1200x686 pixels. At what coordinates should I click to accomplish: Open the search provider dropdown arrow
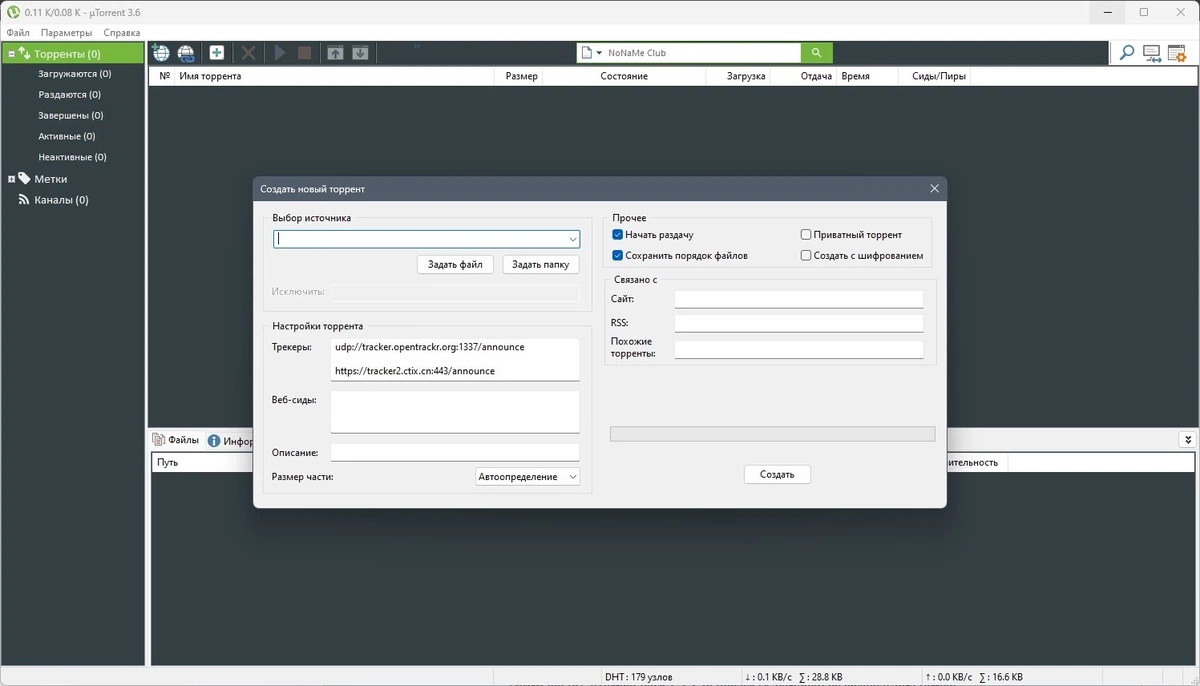(x=599, y=53)
